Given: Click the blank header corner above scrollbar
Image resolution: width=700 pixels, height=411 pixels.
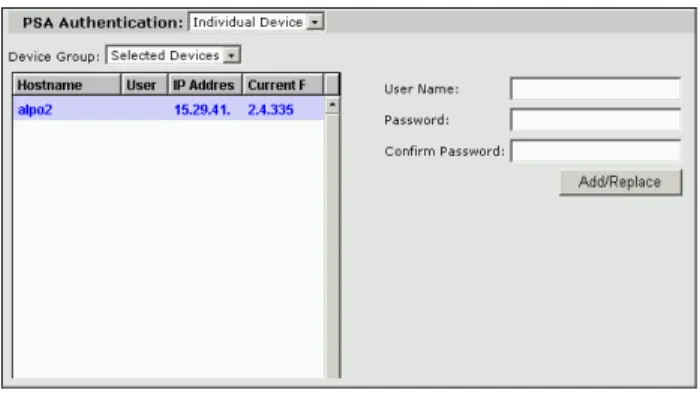Looking at the screenshot, I should (332, 85).
